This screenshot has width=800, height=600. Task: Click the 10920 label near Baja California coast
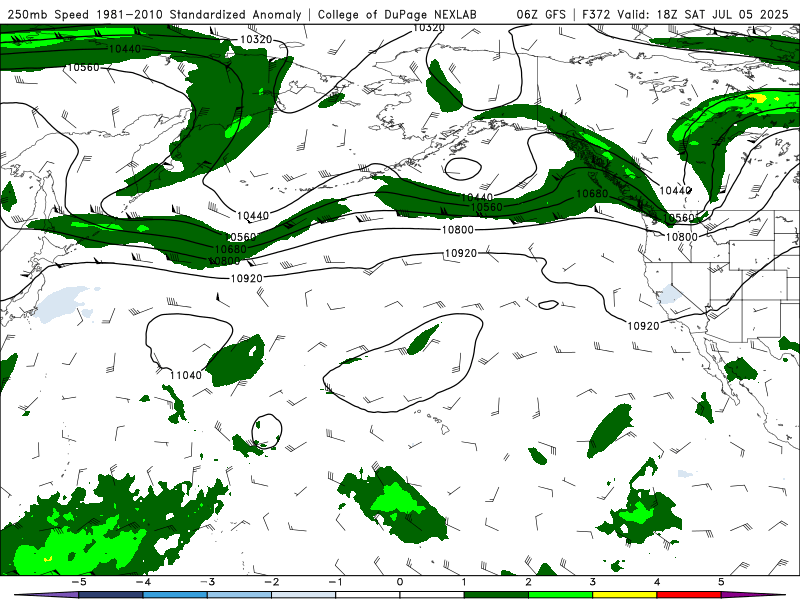[643, 326]
